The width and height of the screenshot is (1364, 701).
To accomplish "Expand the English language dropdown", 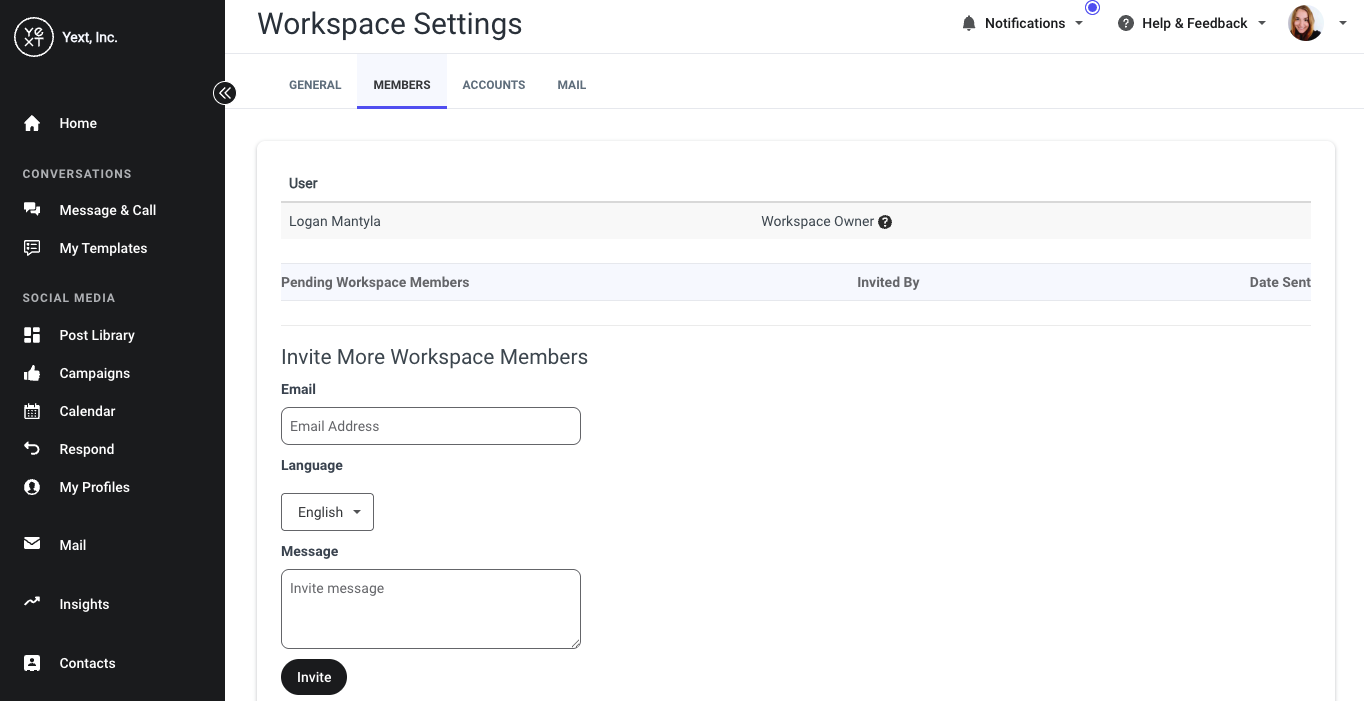I will 328,512.
